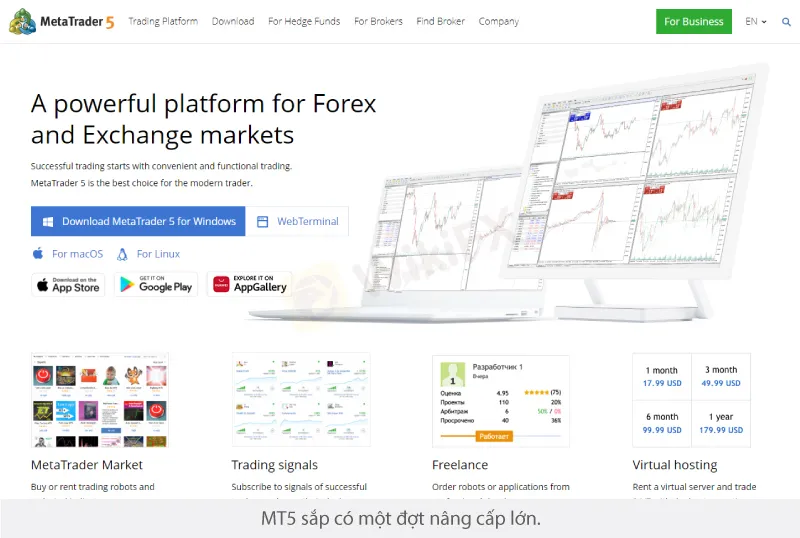Click 'Order robots or applications from' text

[501, 487]
